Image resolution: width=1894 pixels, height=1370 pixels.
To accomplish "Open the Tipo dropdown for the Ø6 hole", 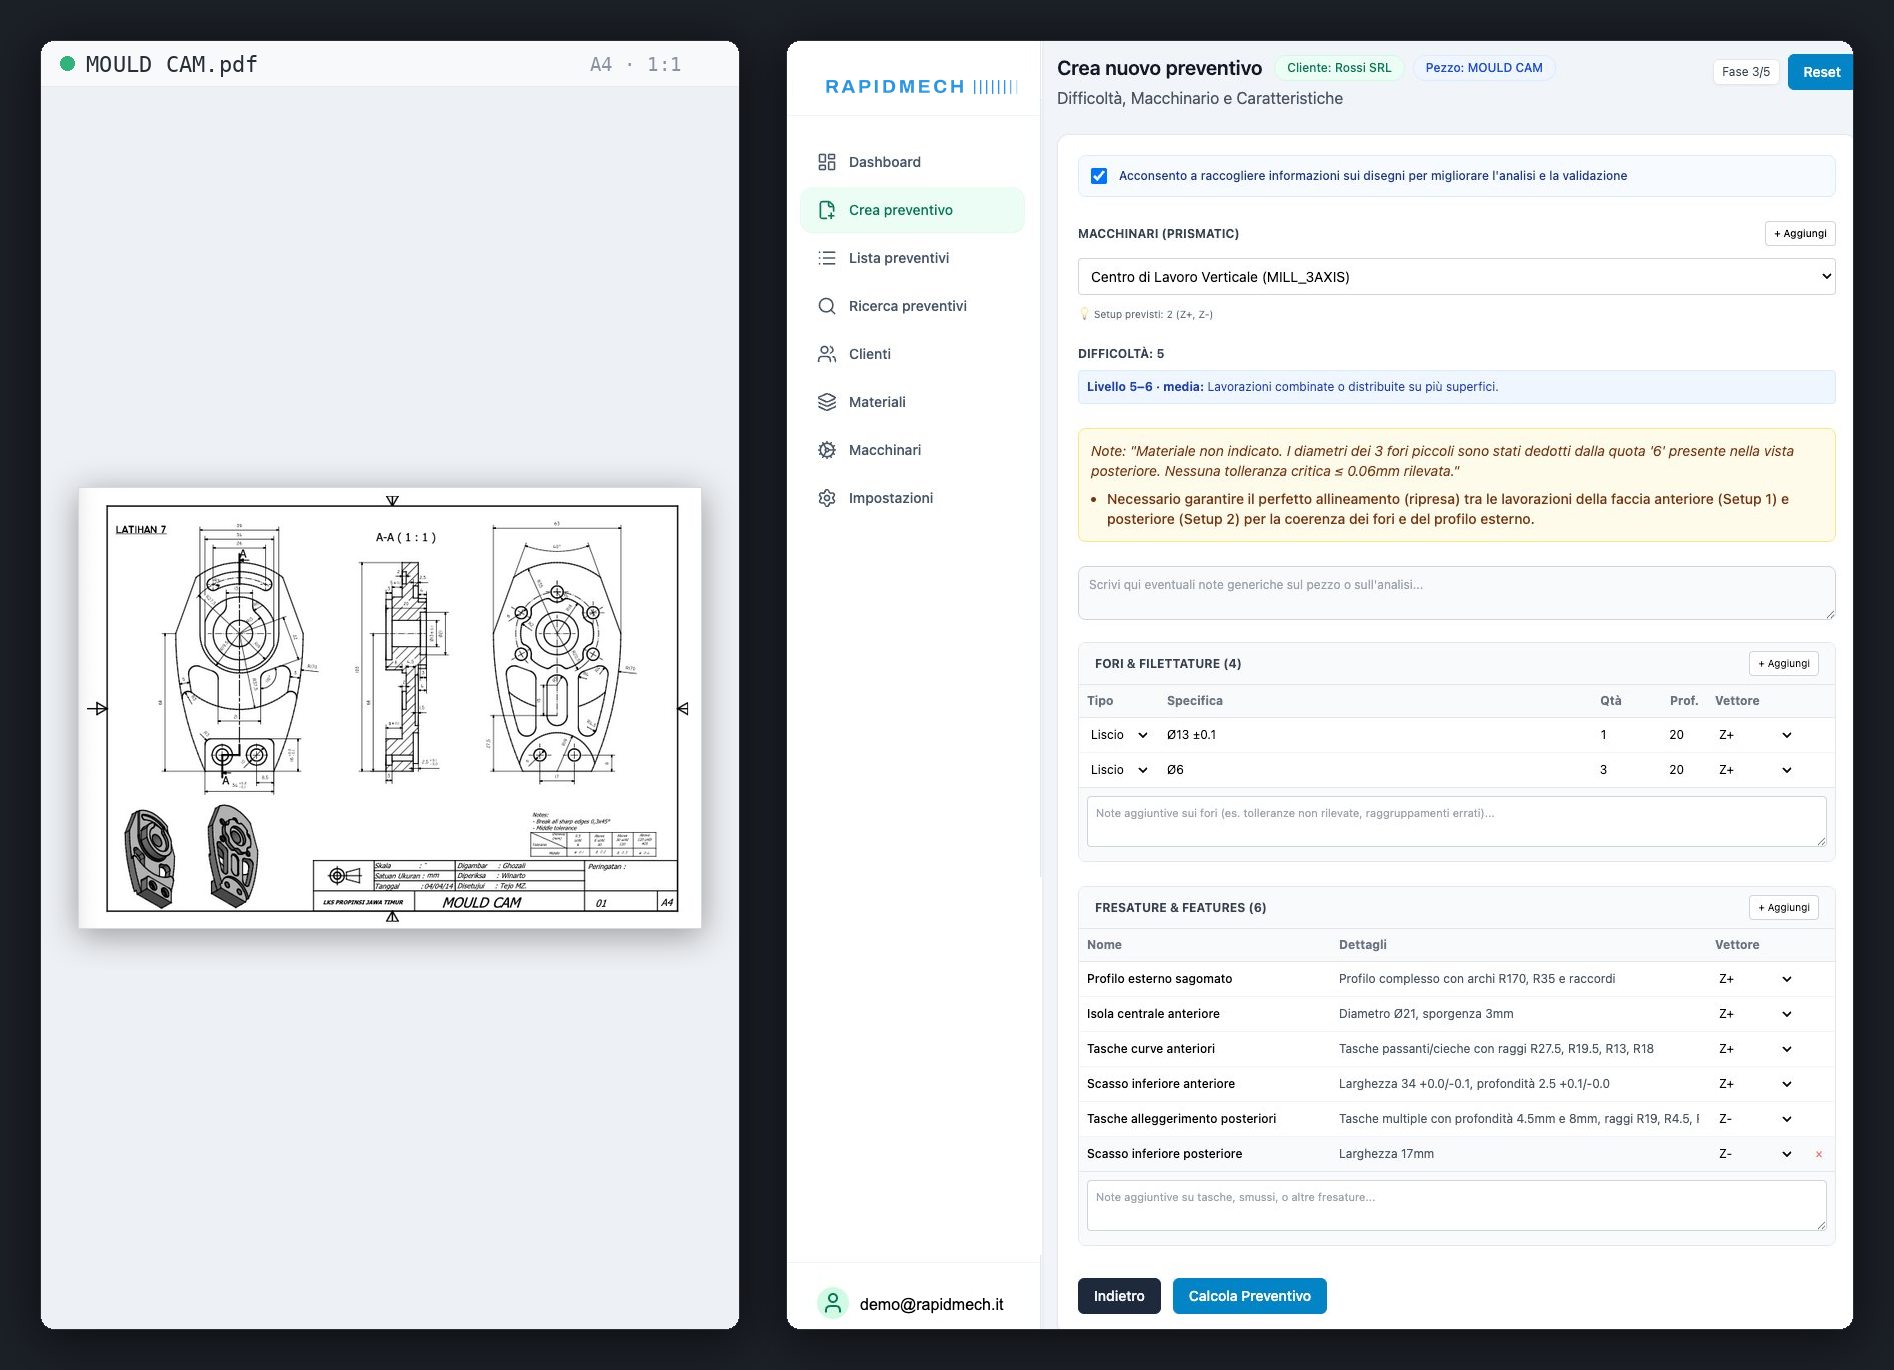I will [x=1119, y=770].
